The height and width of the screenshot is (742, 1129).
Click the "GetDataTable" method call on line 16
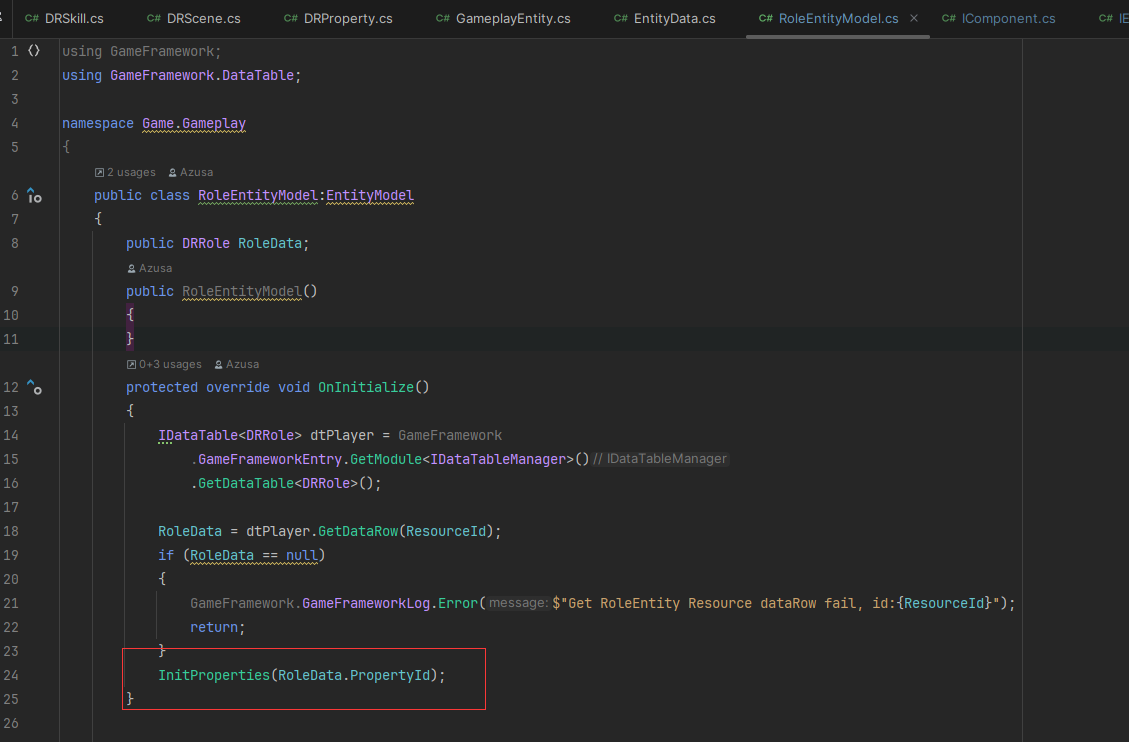(246, 484)
